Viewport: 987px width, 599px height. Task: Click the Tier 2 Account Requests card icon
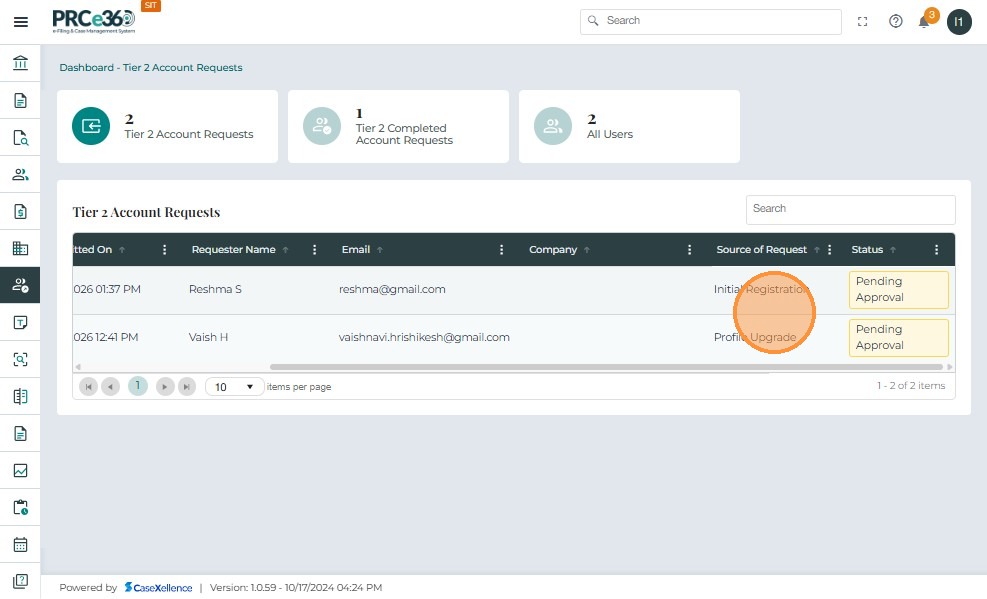(x=91, y=126)
